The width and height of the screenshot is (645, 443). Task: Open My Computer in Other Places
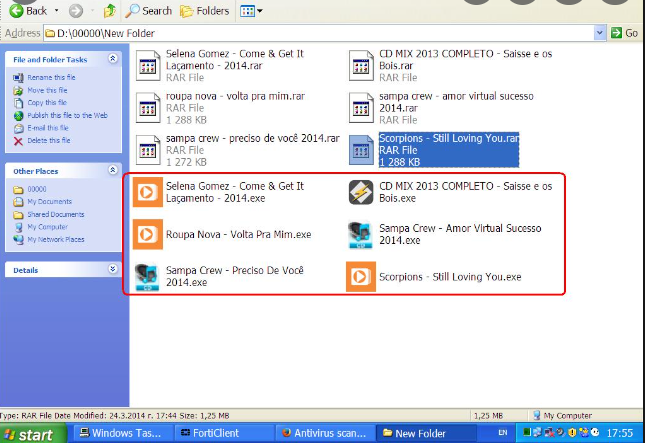coord(47,227)
